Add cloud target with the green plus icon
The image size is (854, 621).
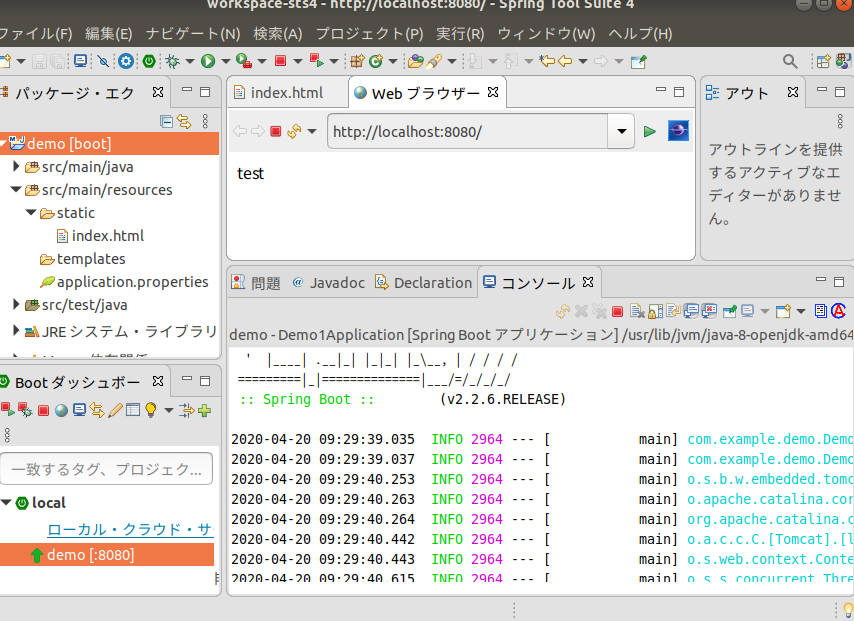205,410
